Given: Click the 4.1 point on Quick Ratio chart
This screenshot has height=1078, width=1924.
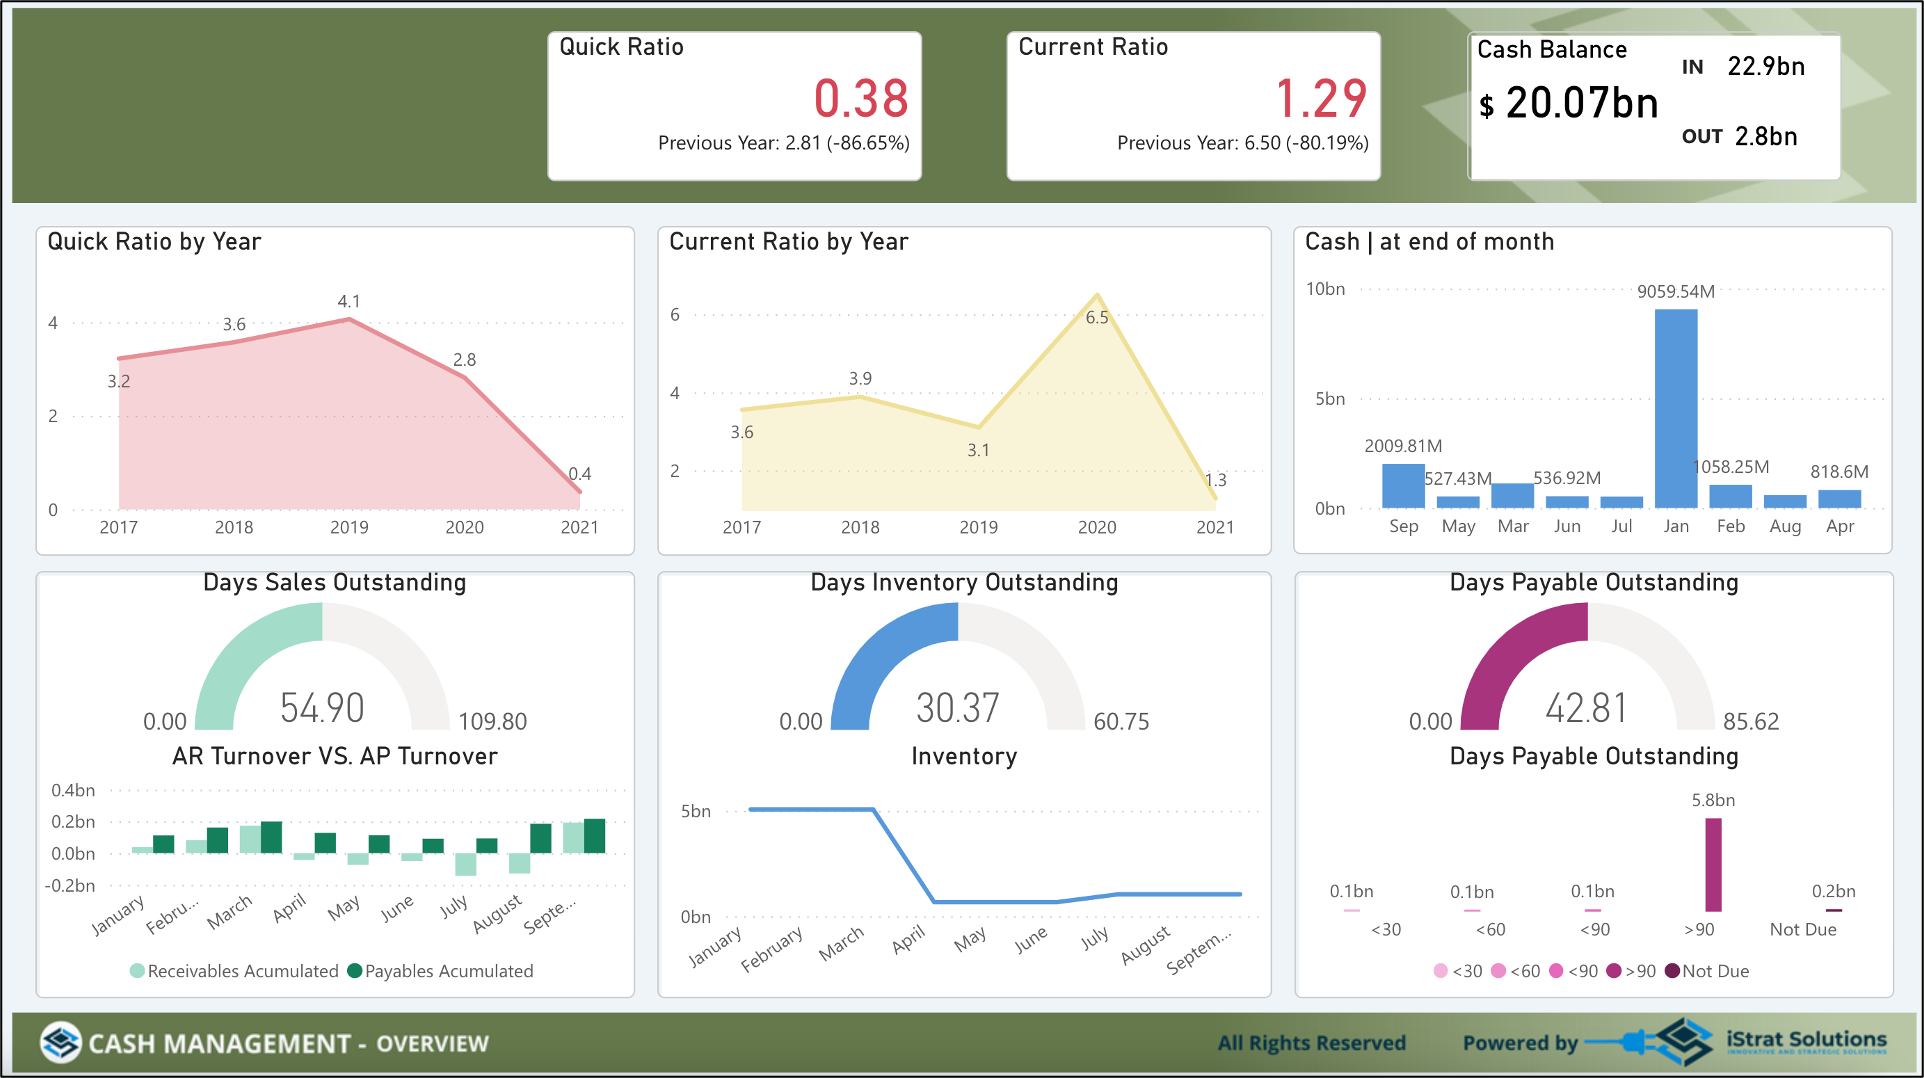Looking at the screenshot, I should (349, 319).
